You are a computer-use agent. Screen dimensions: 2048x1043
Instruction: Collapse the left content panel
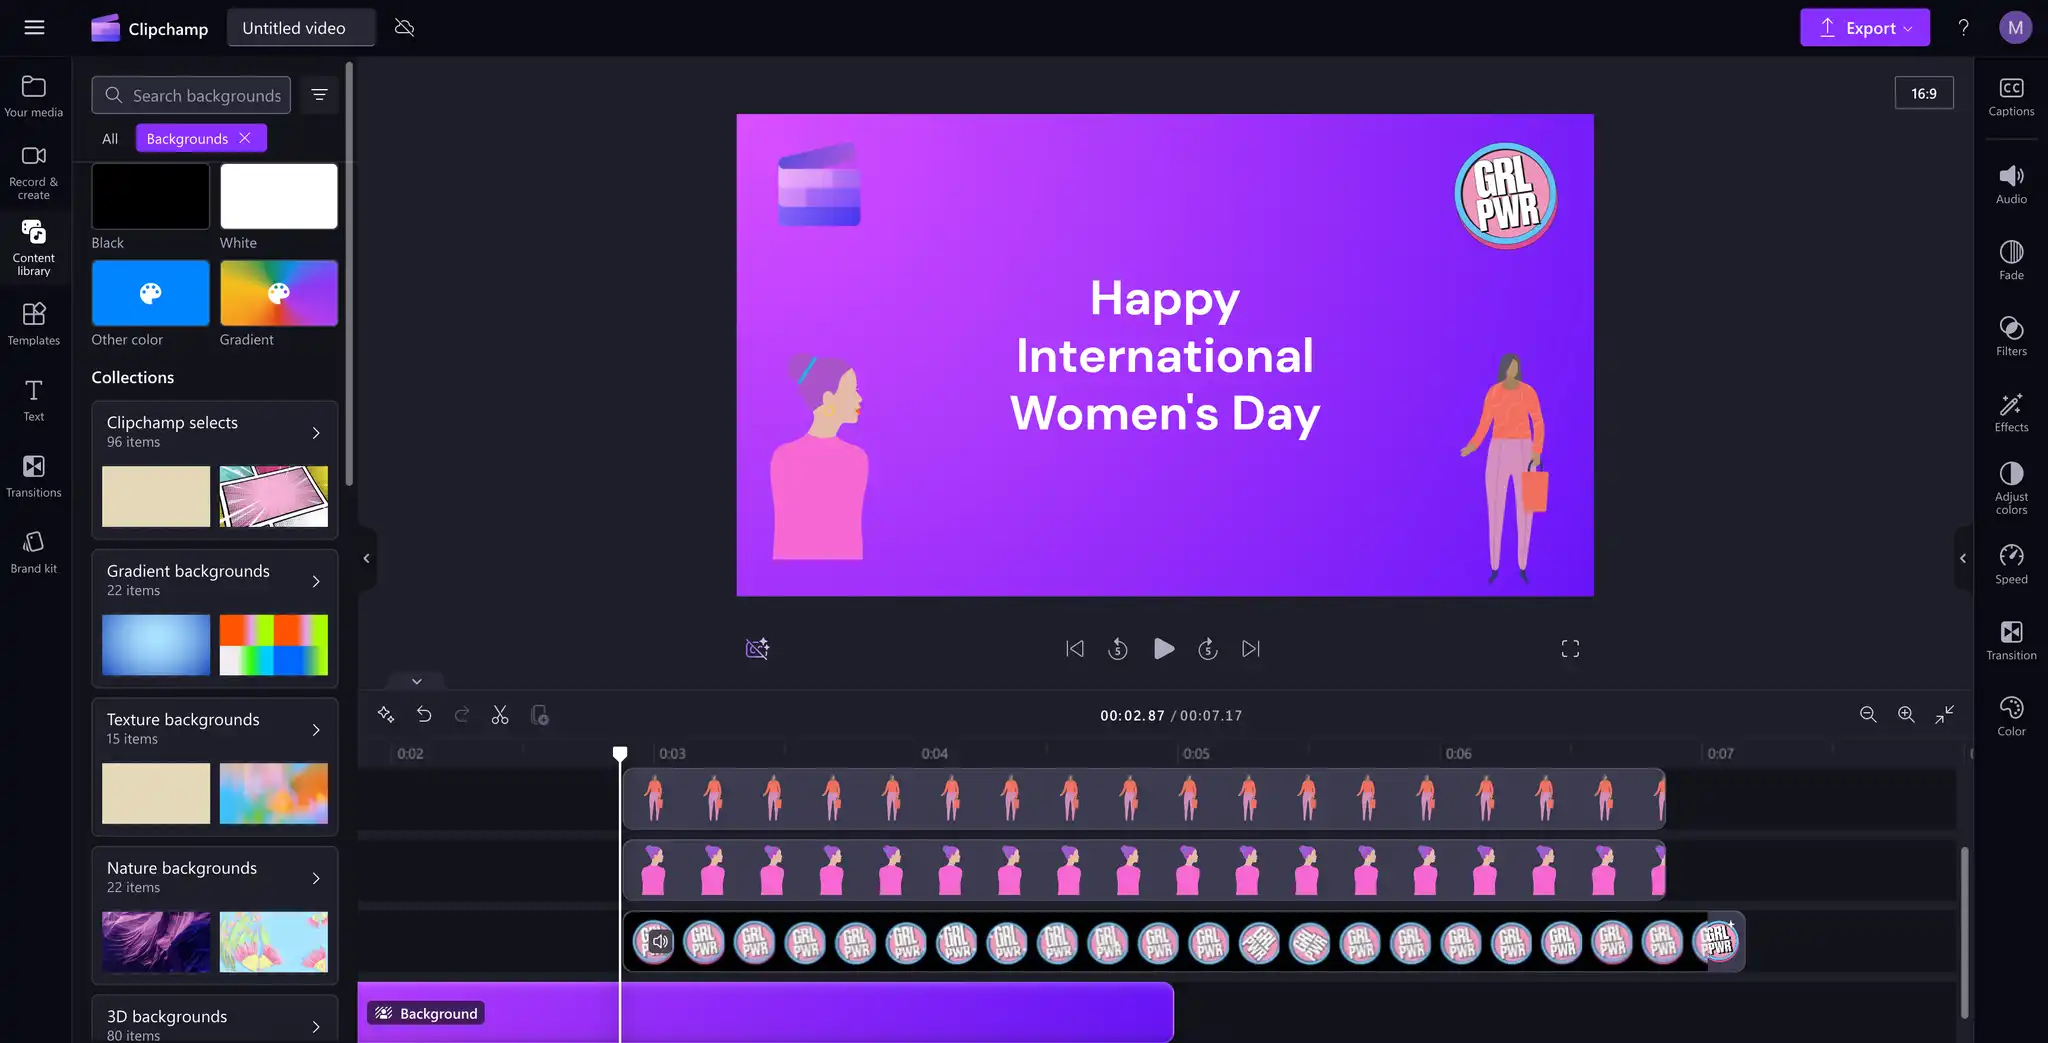366,558
